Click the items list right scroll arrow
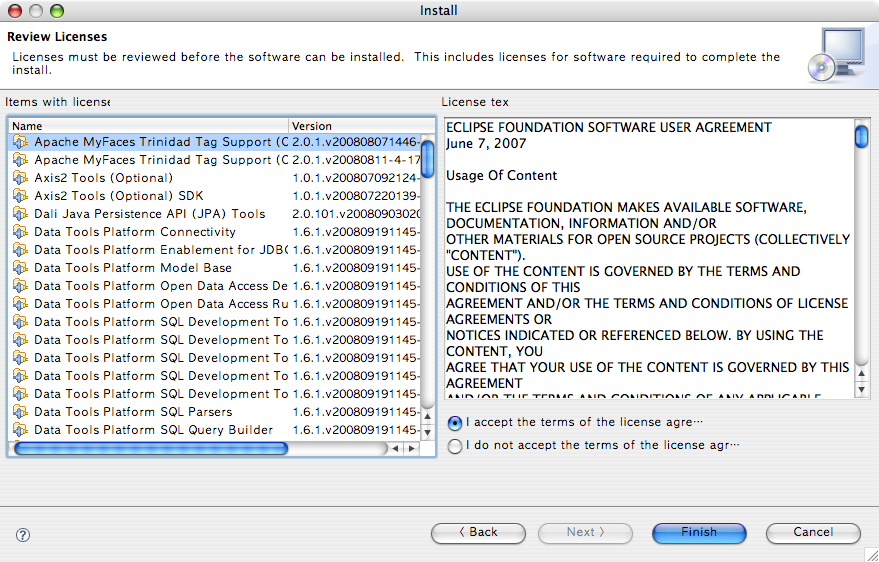 click(411, 448)
